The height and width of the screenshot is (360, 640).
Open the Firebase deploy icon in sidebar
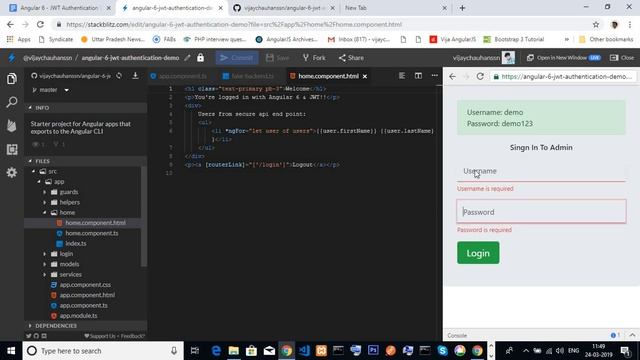tap(12, 125)
